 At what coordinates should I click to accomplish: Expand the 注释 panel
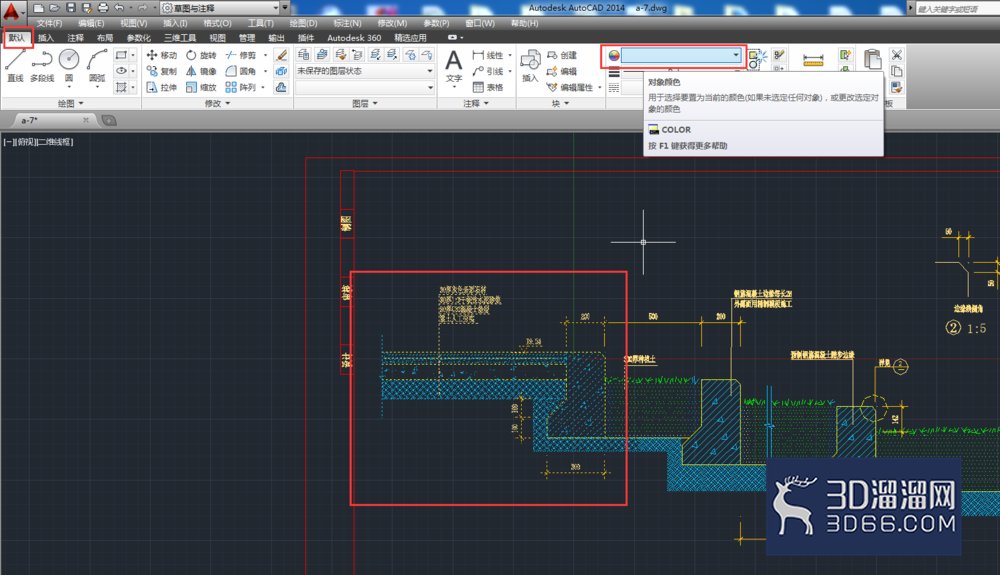click(476, 103)
